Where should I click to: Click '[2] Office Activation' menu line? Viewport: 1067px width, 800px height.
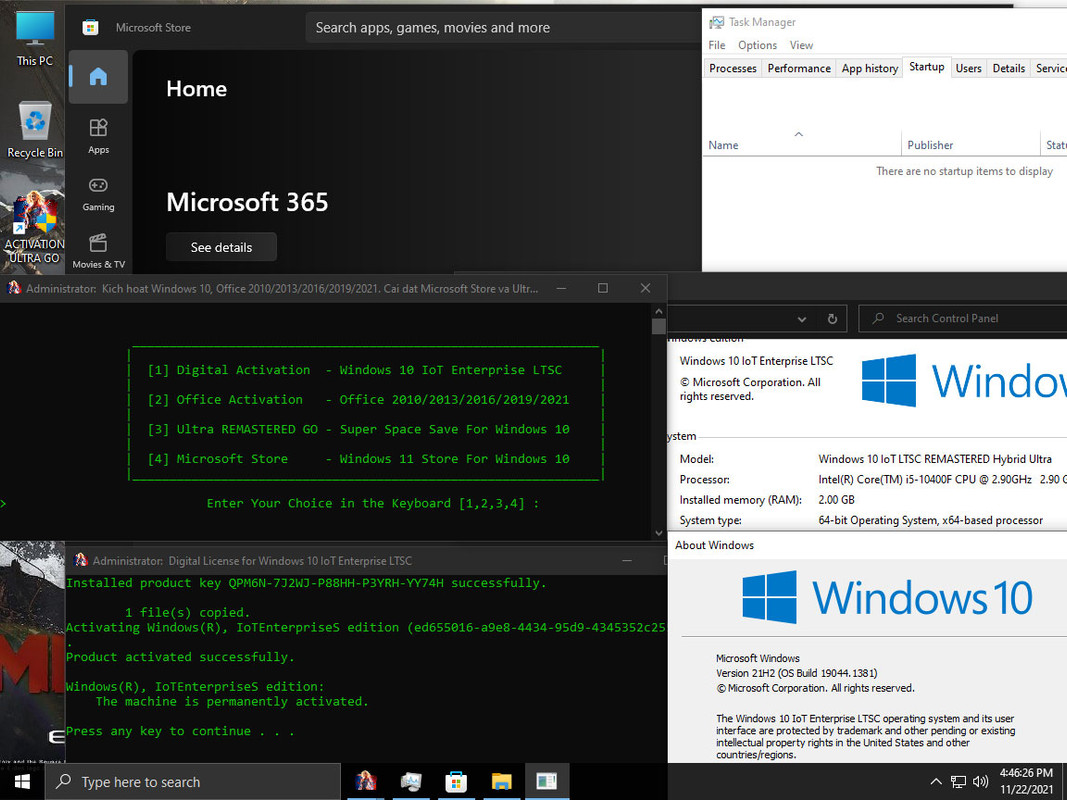pos(358,400)
